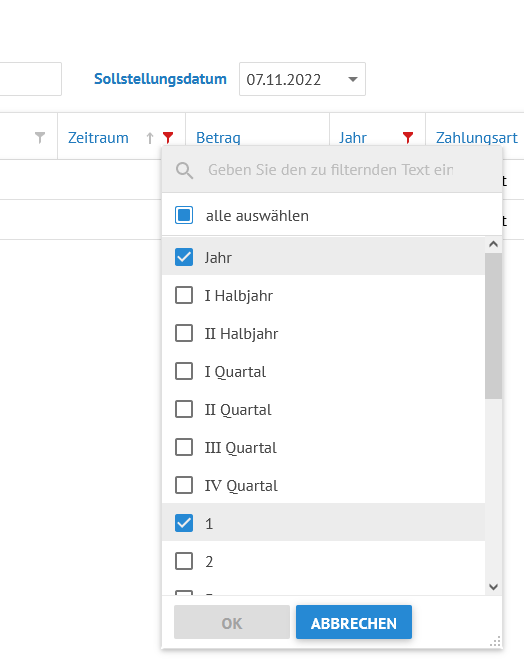524x672 pixels.
Task: Uncheck the 'Jahr' filter option
Action: (x=184, y=257)
